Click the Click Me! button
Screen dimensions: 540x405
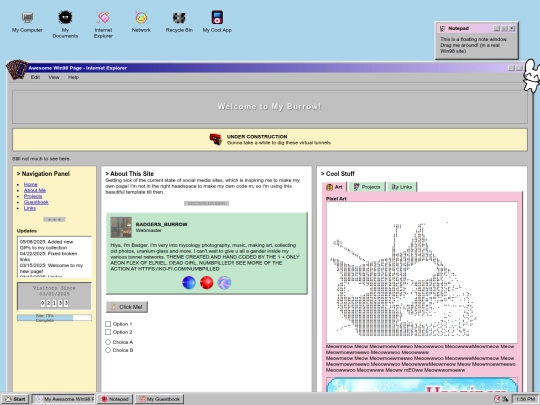click(127, 307)
